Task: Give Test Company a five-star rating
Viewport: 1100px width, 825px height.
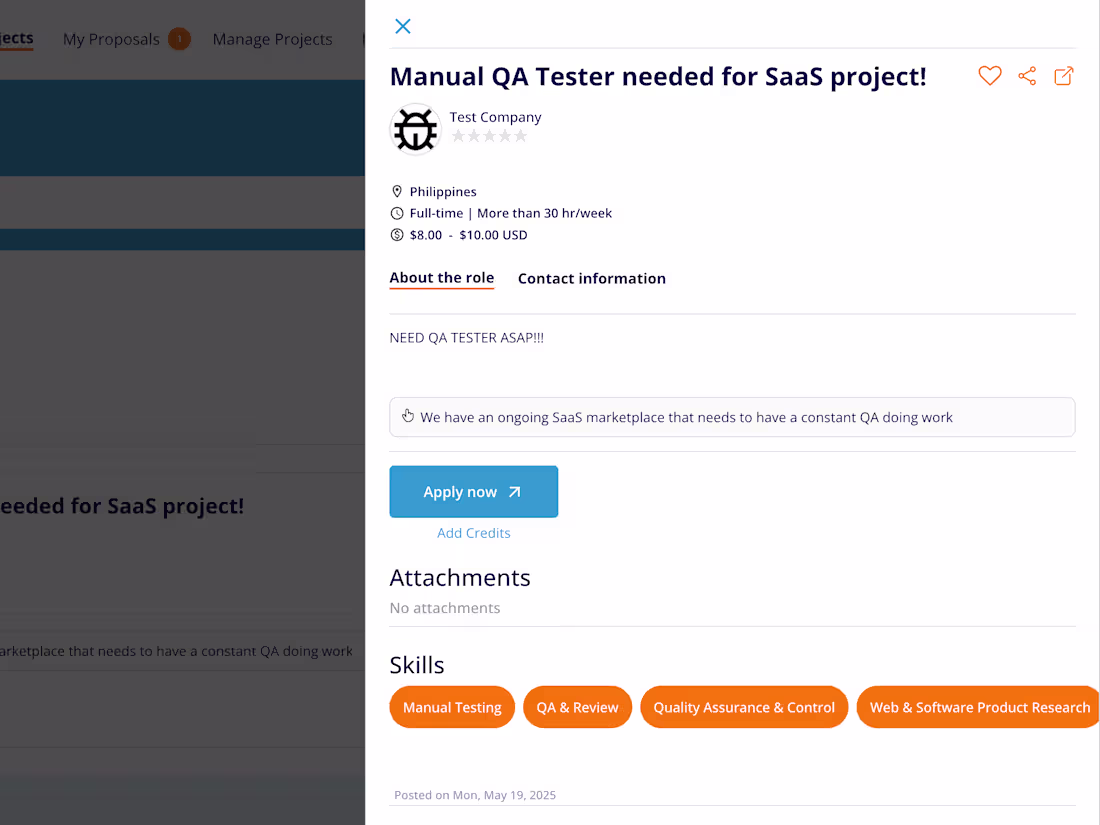Action: 521,135
